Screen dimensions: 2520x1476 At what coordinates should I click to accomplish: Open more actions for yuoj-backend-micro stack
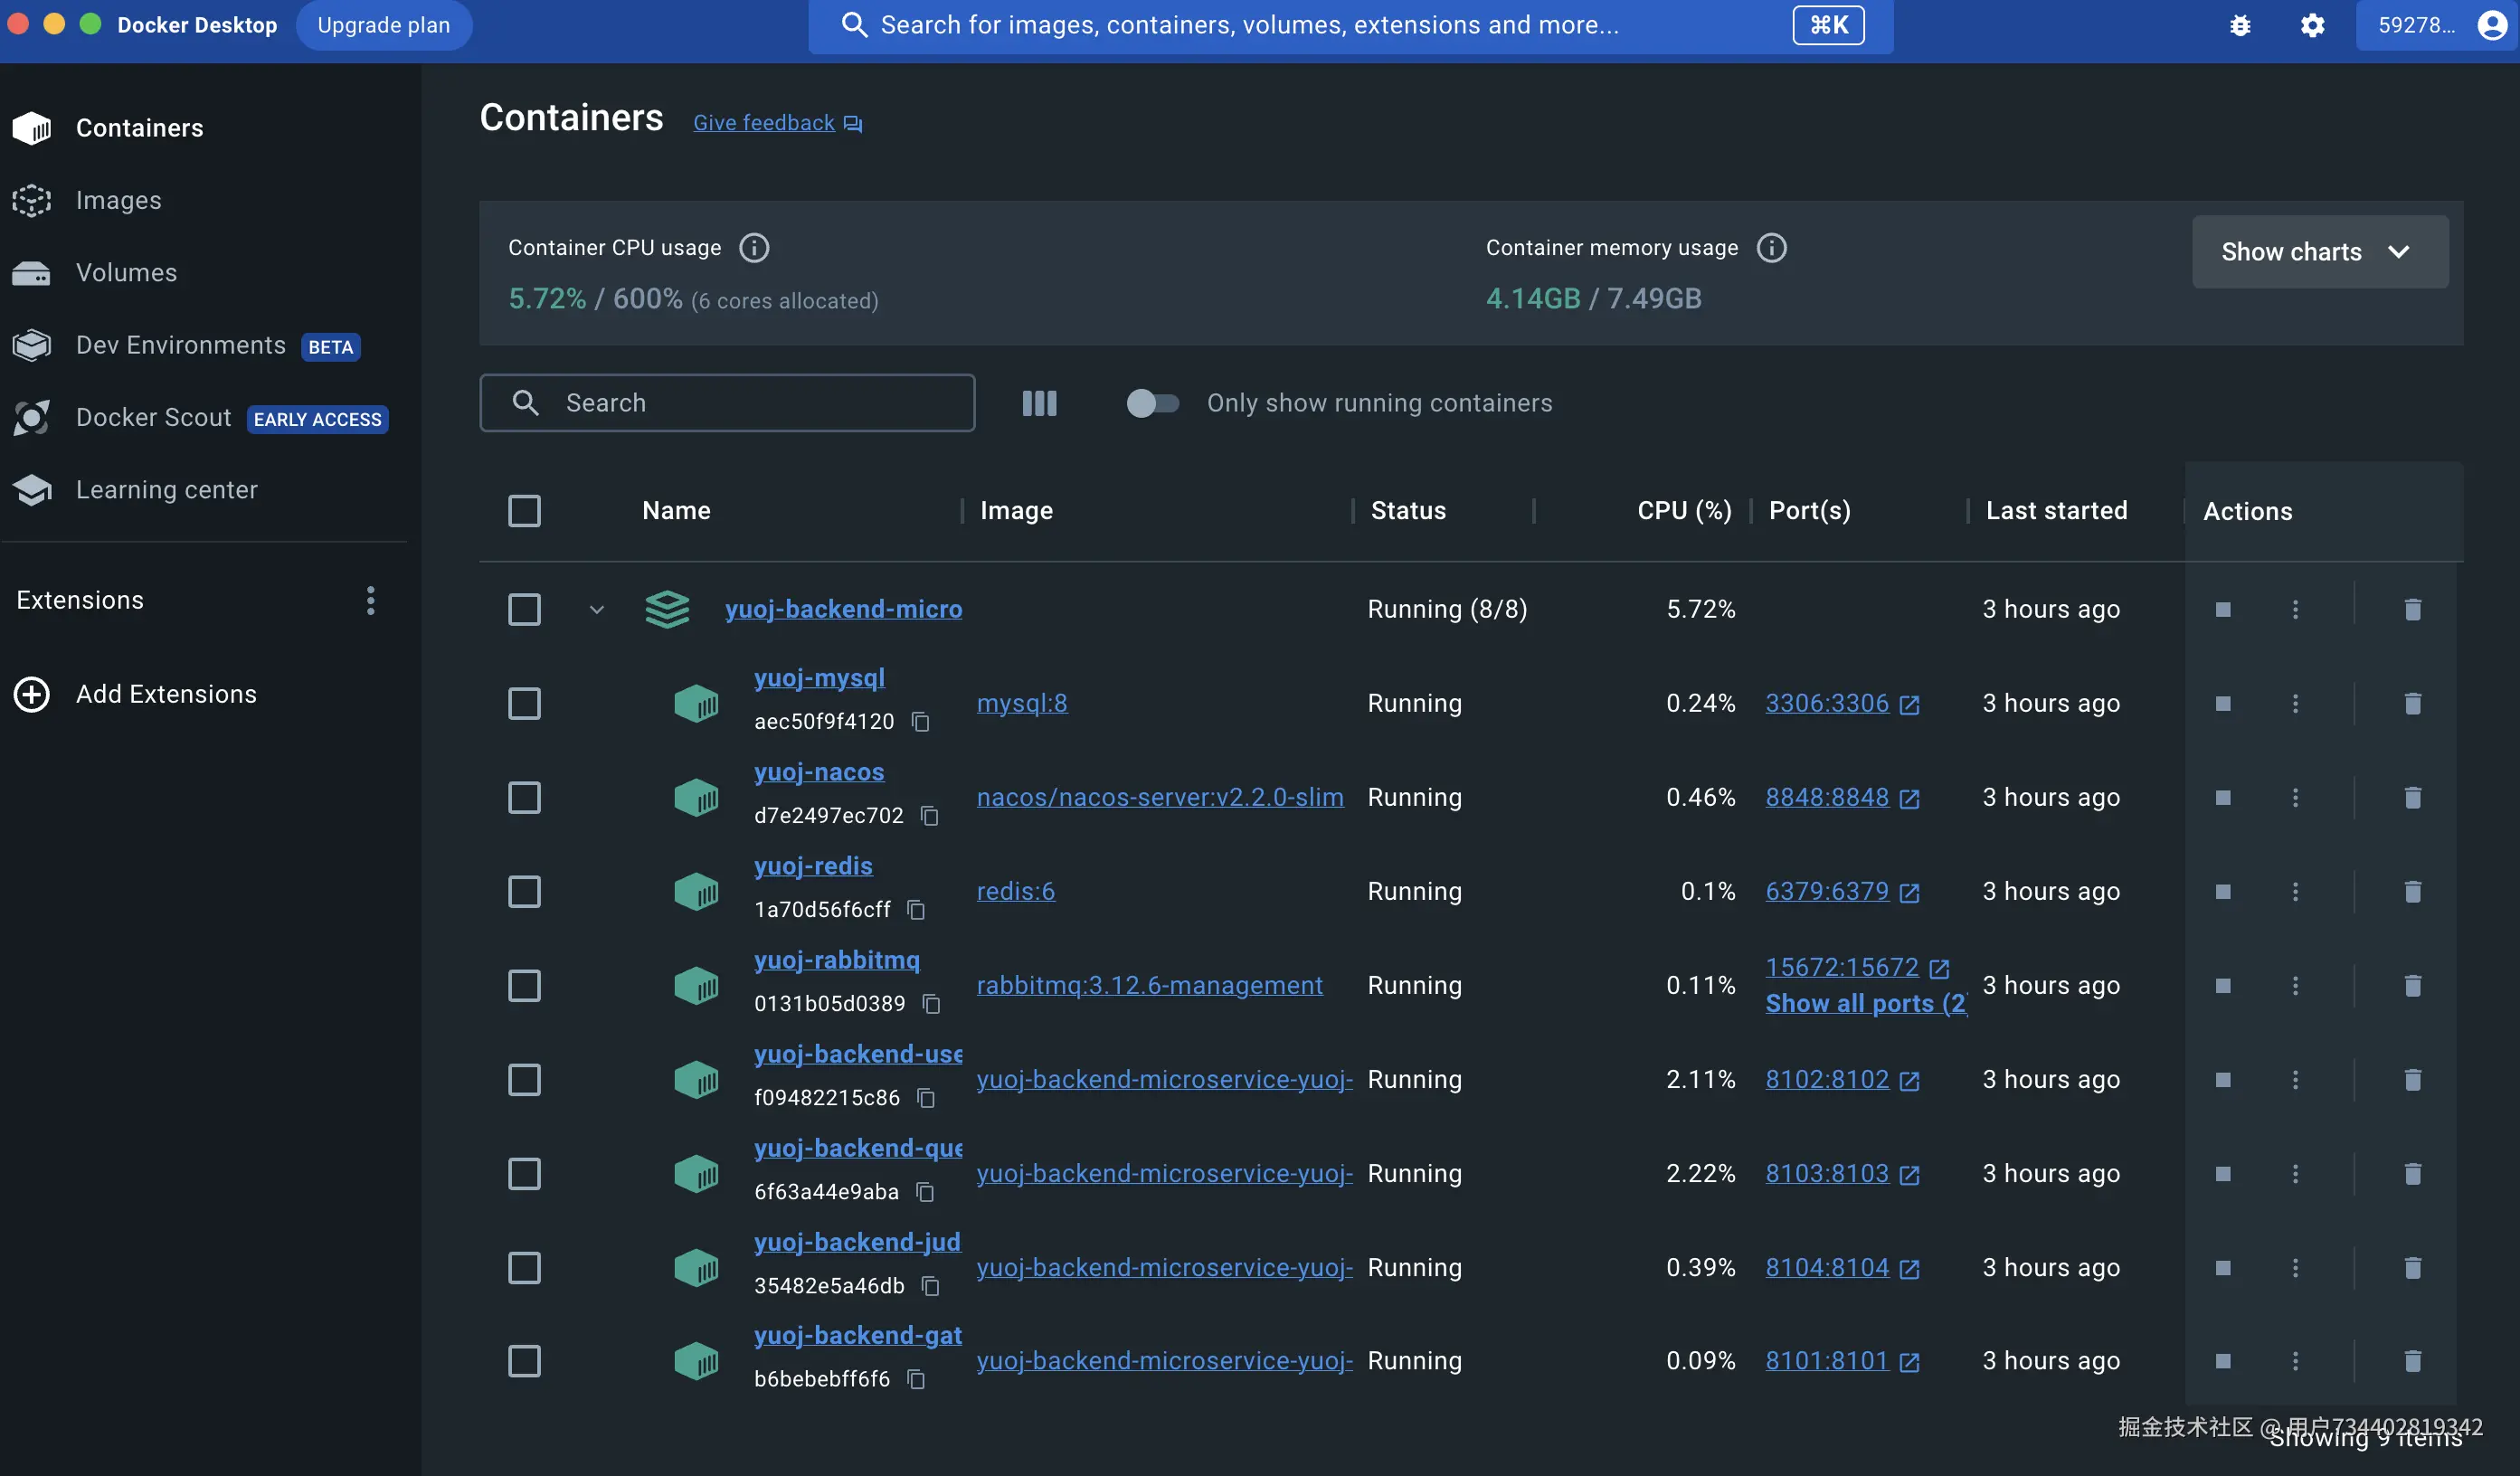2295,610
